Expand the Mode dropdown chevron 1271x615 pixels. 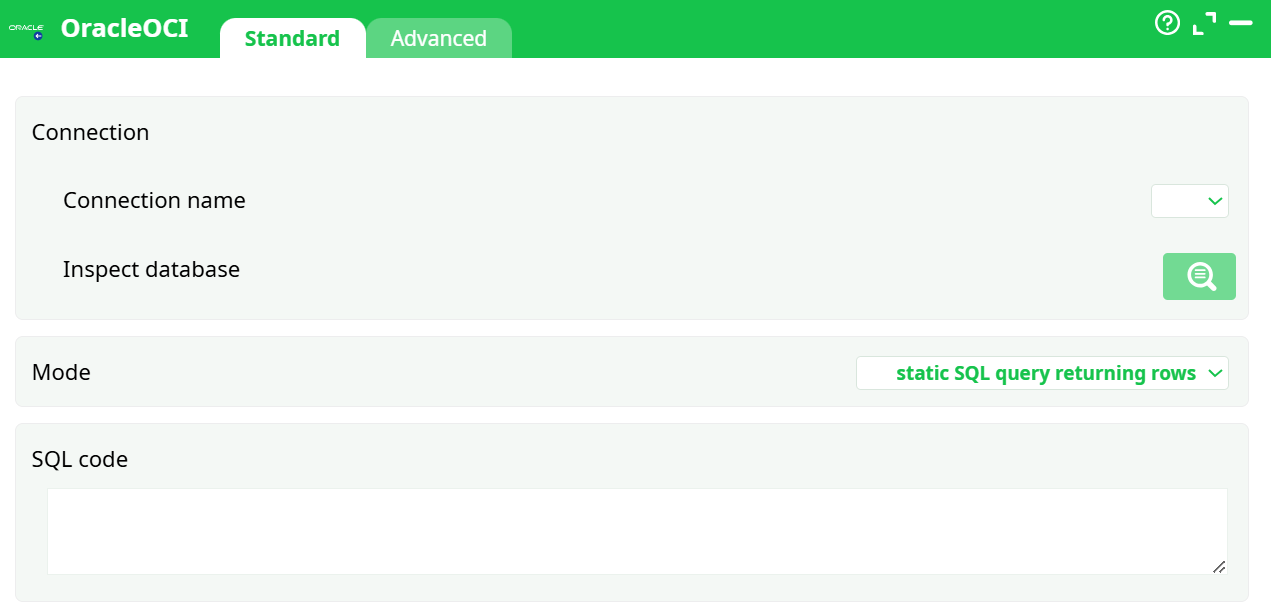(x=1216, y=372)
